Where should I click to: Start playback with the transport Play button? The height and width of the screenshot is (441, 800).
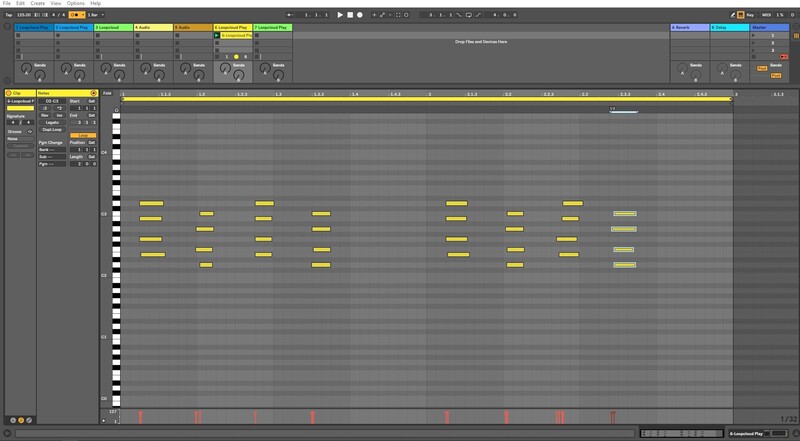click(x=340, y=15)
